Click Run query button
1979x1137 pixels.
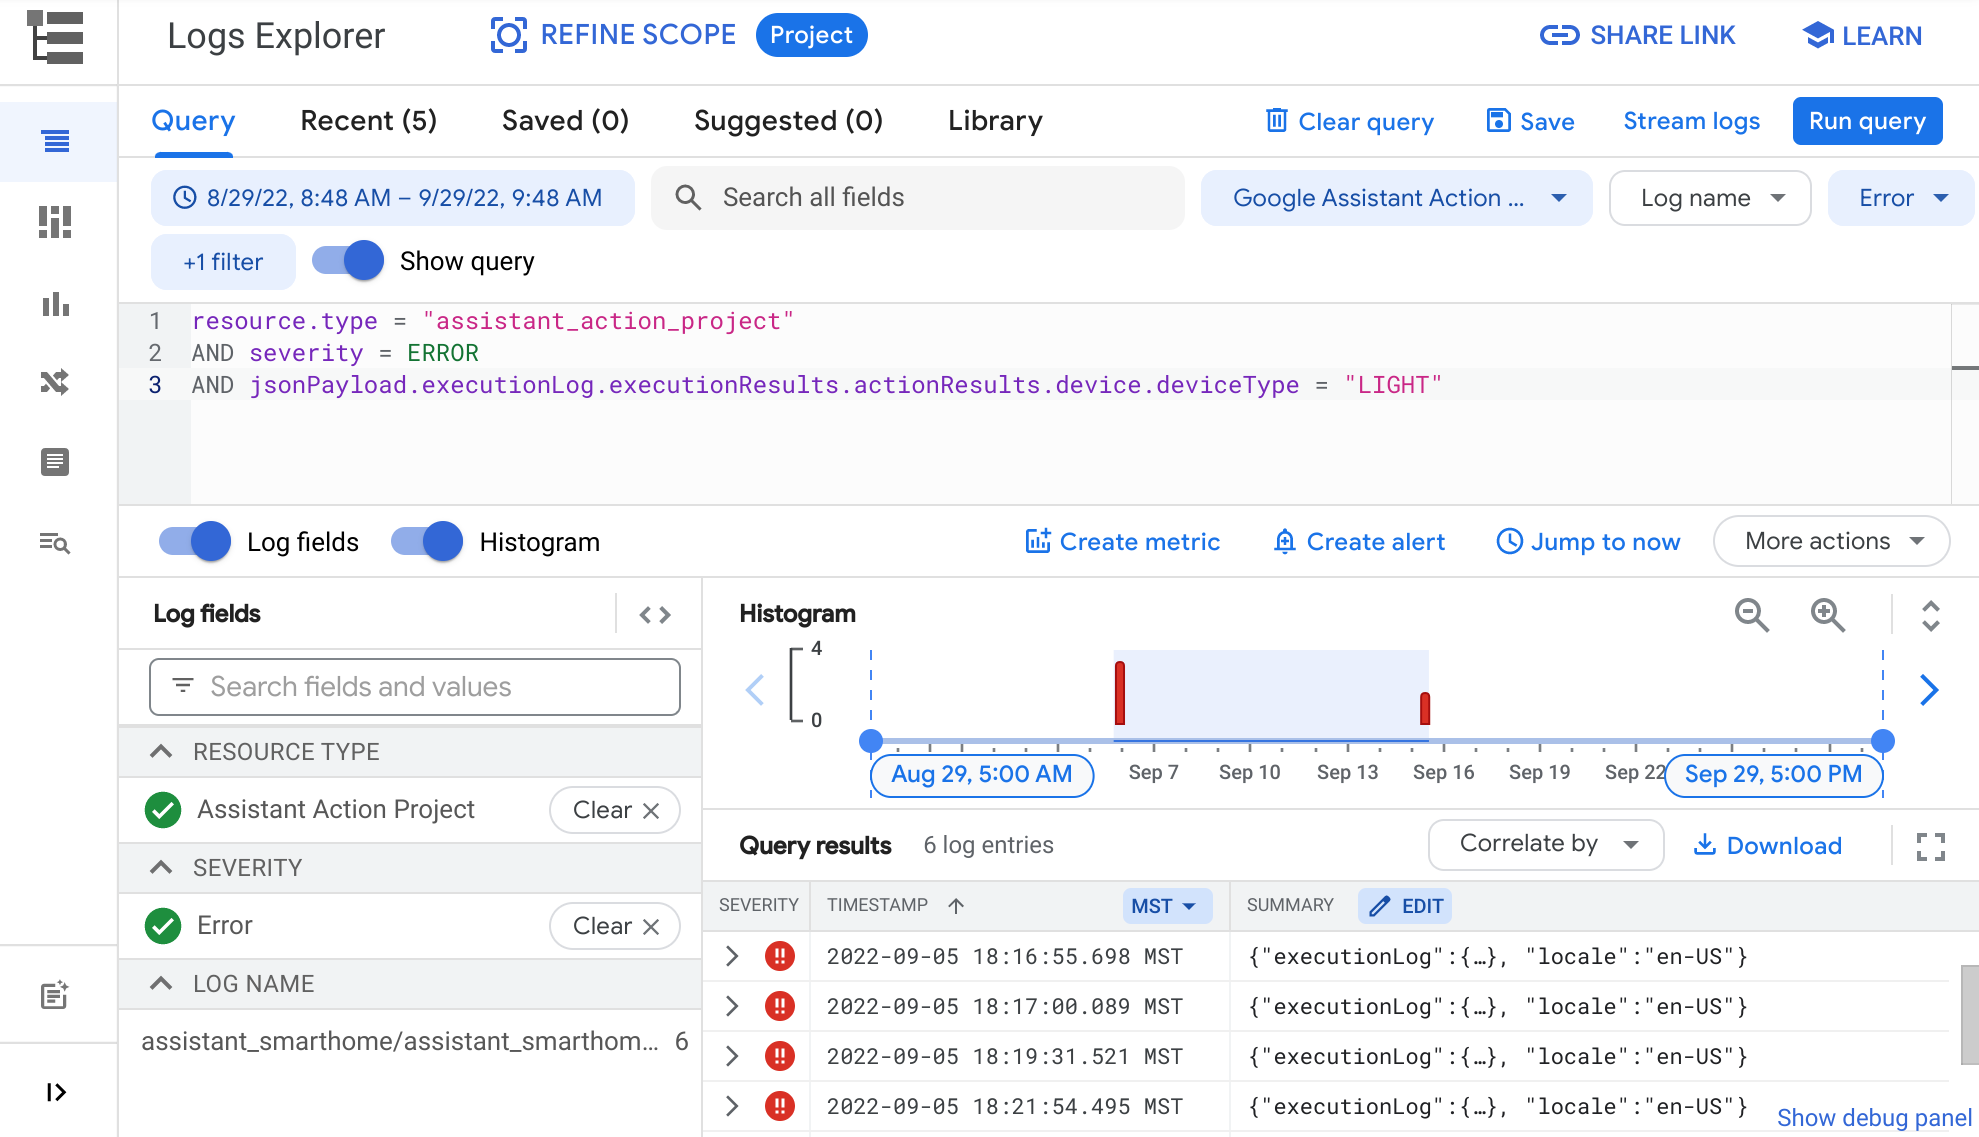pos(1866,121)
